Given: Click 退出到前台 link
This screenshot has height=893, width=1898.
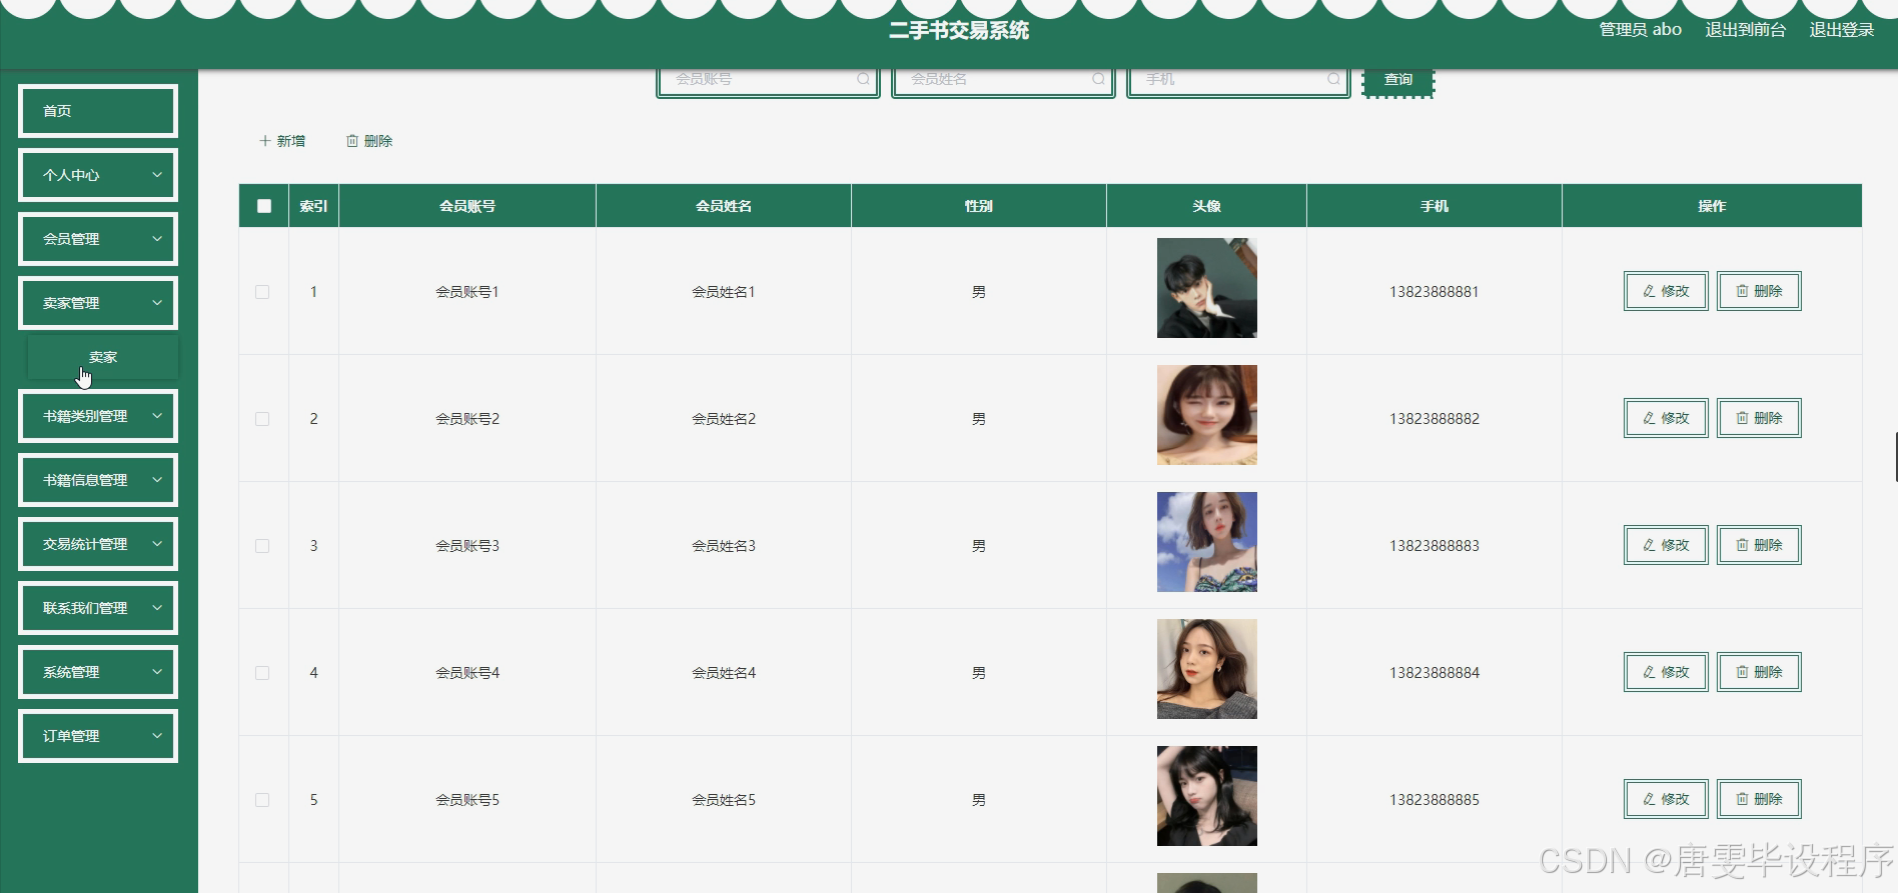Looking at the screenshot, I should click(1745, 30).
